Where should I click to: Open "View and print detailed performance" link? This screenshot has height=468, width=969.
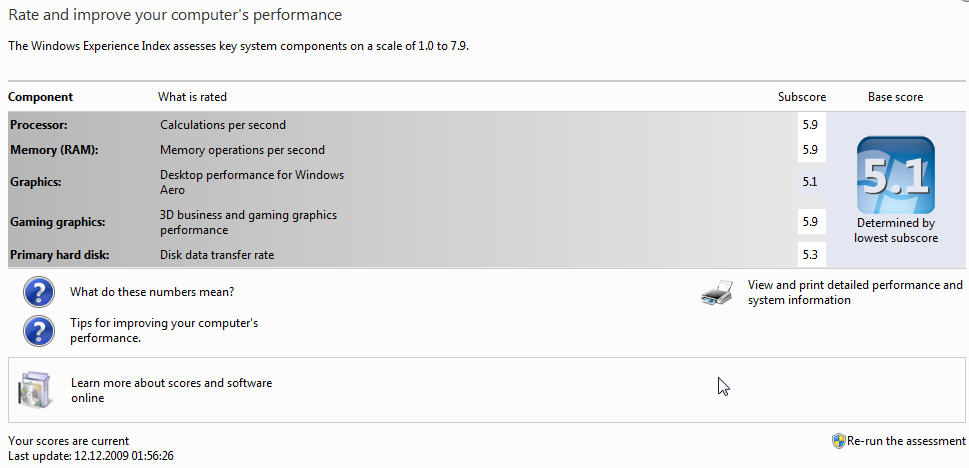coord(855,292)
